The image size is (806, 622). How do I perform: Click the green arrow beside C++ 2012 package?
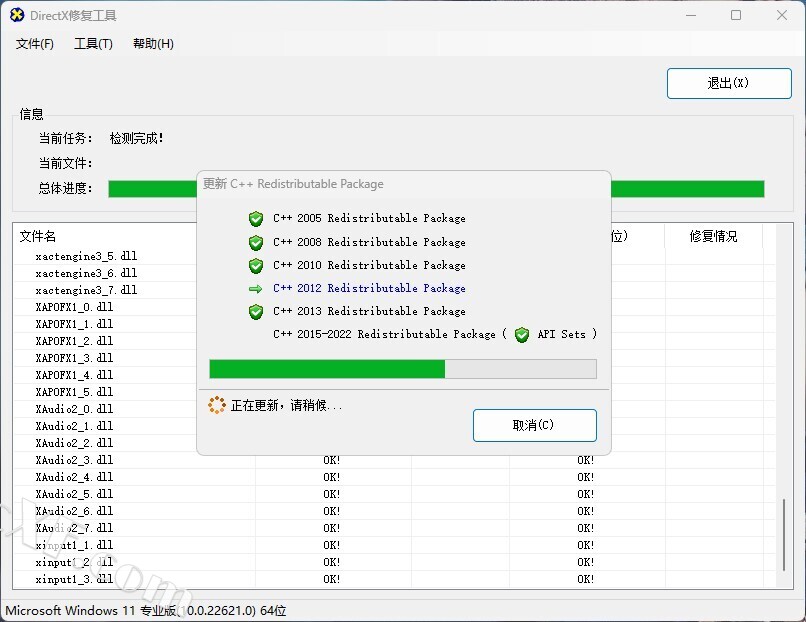255,289
